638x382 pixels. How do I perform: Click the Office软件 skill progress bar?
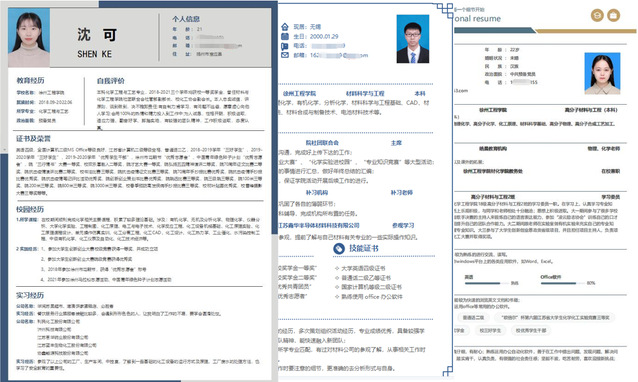tap(562, 283)
